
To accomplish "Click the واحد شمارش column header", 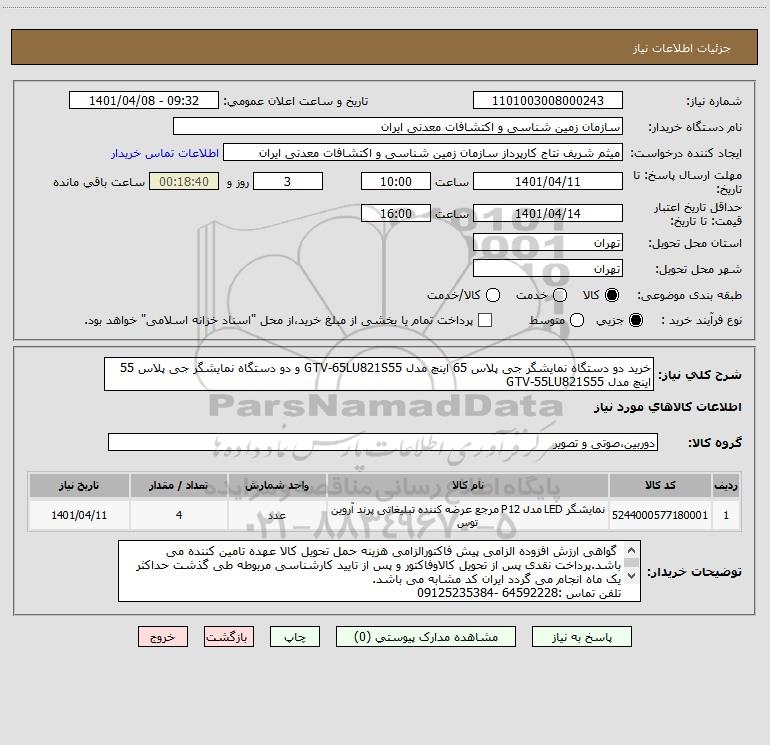I will coord(277,485).
